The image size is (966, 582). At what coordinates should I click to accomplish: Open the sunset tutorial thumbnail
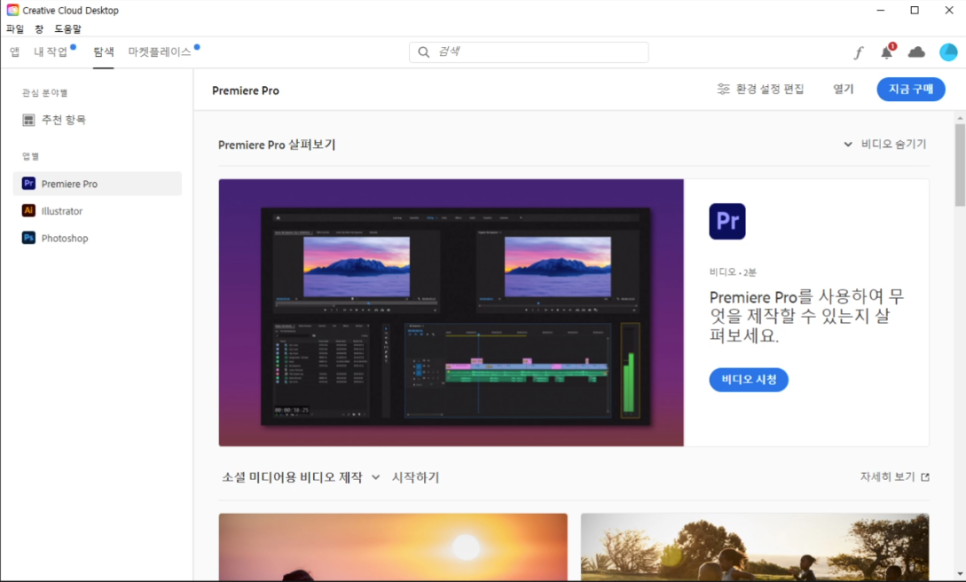pos(393,547)
